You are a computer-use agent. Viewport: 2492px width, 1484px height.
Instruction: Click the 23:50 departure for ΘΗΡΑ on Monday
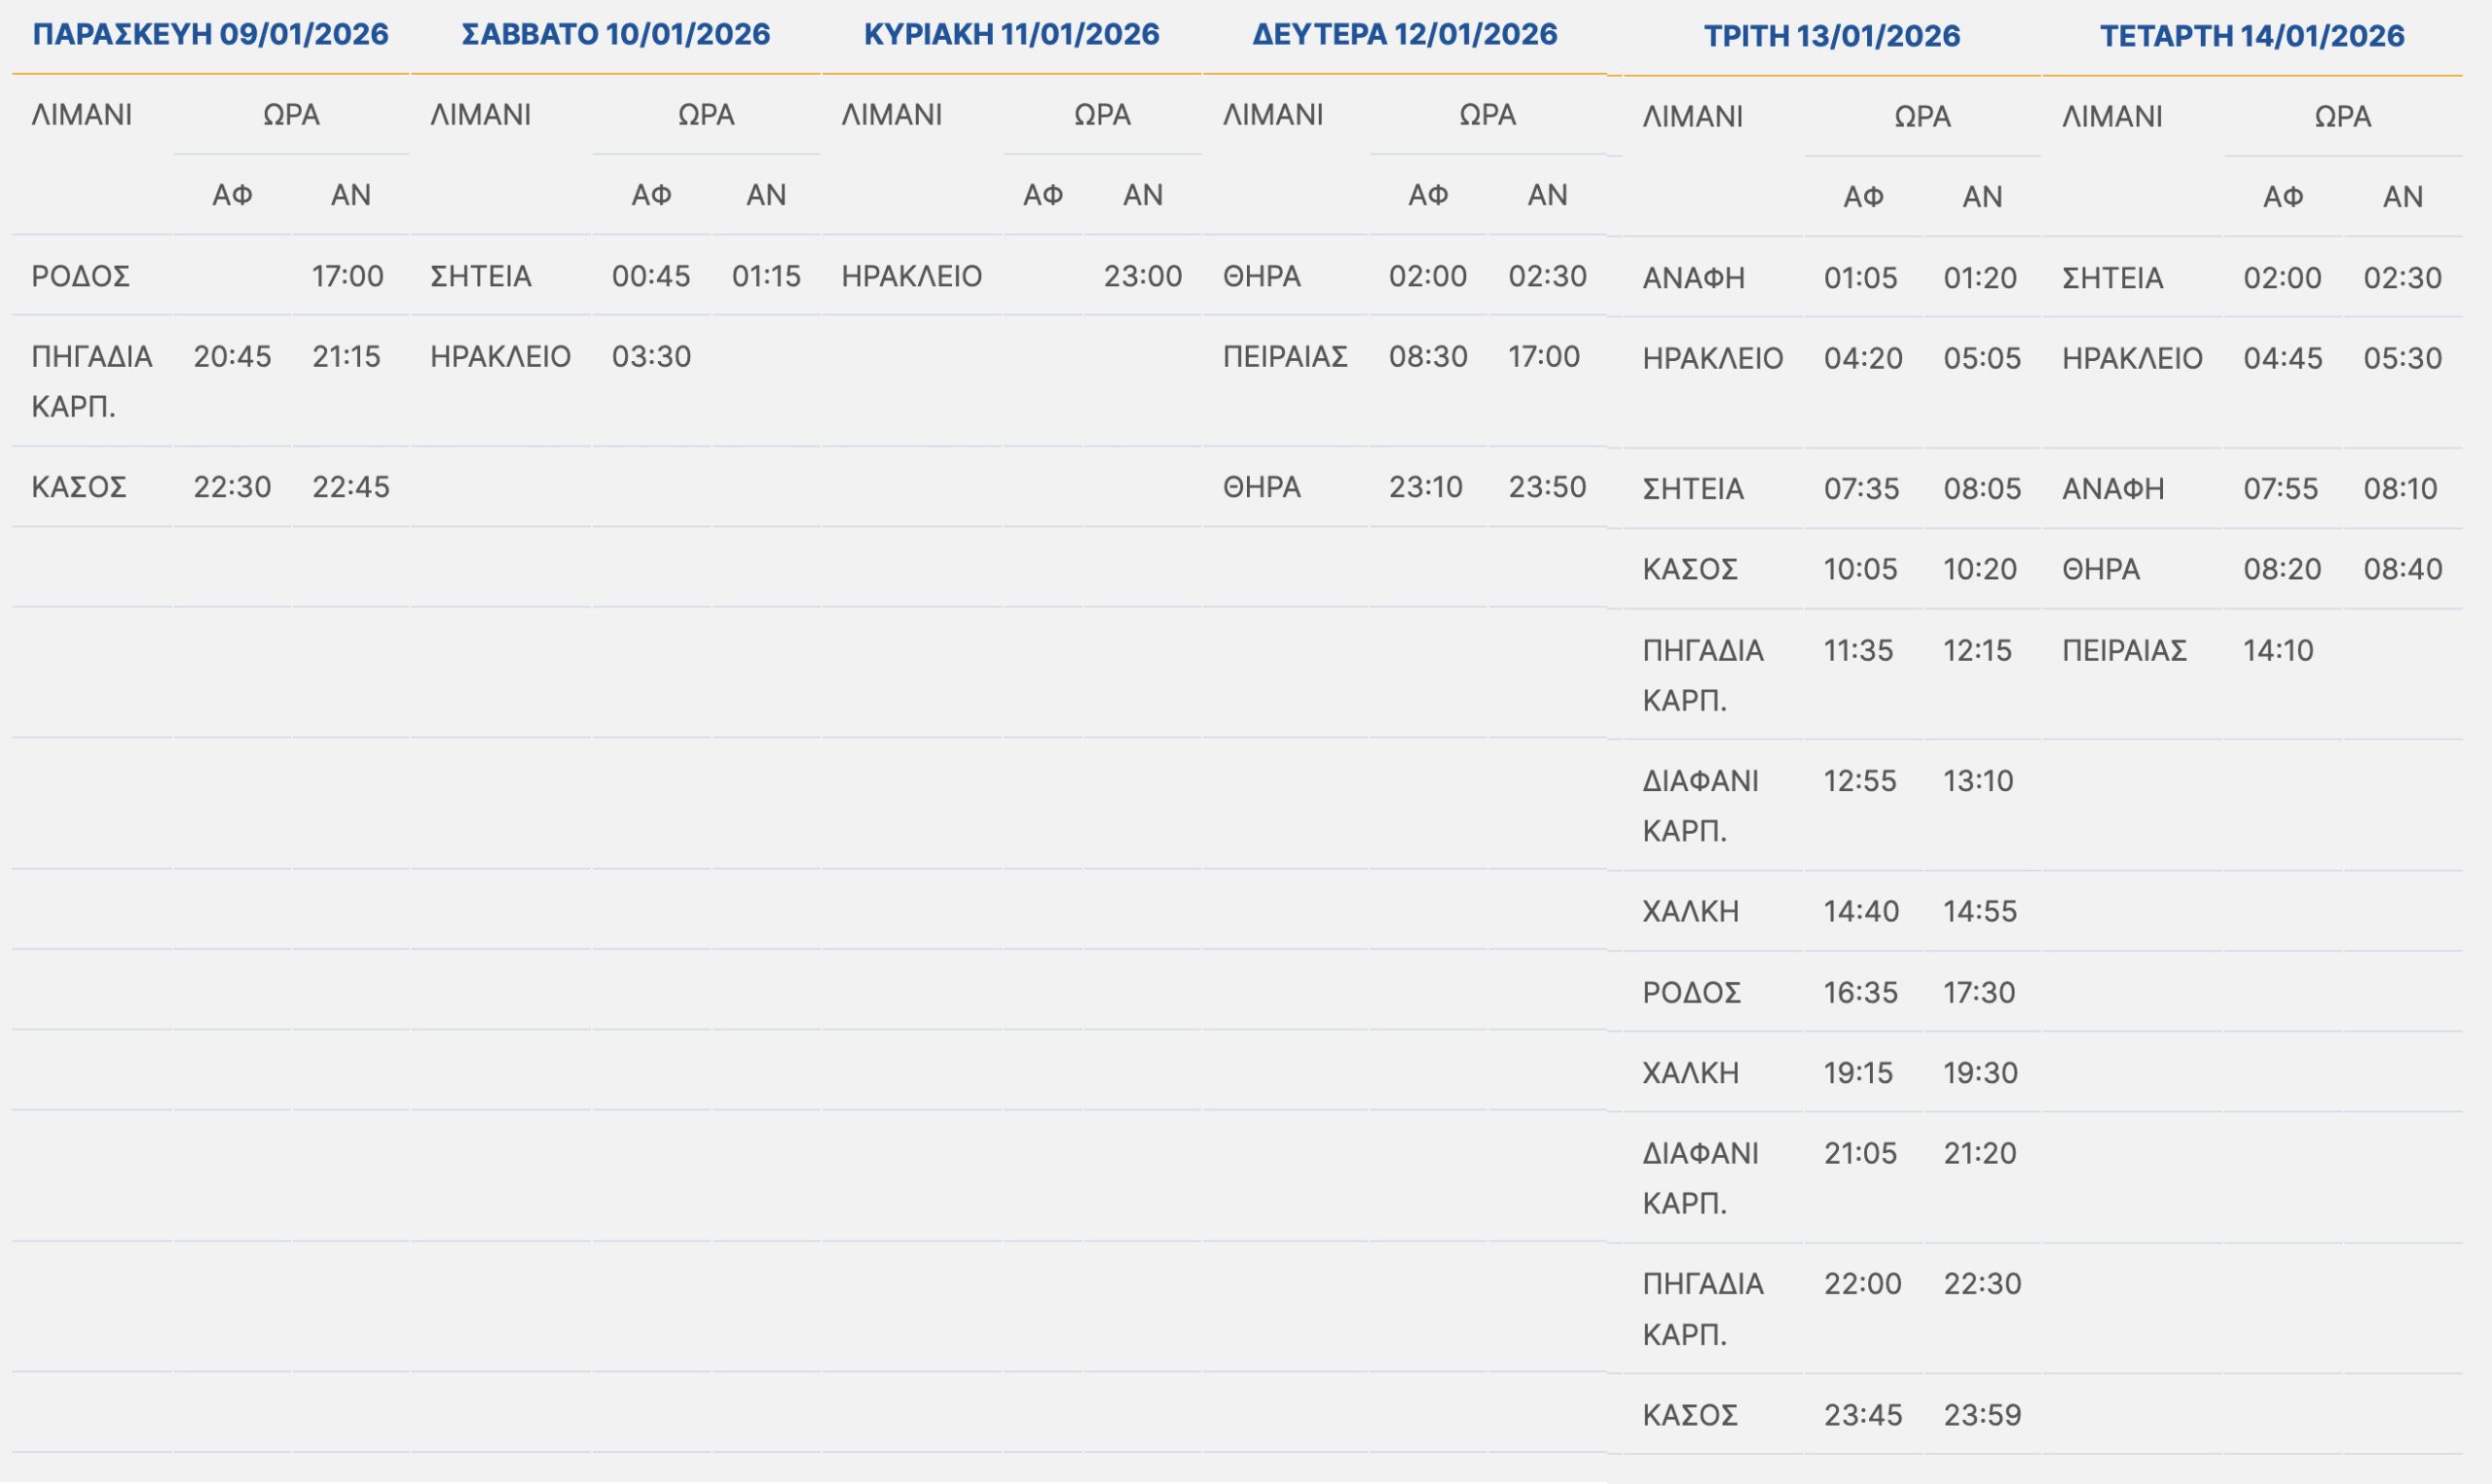(1546, 487)
